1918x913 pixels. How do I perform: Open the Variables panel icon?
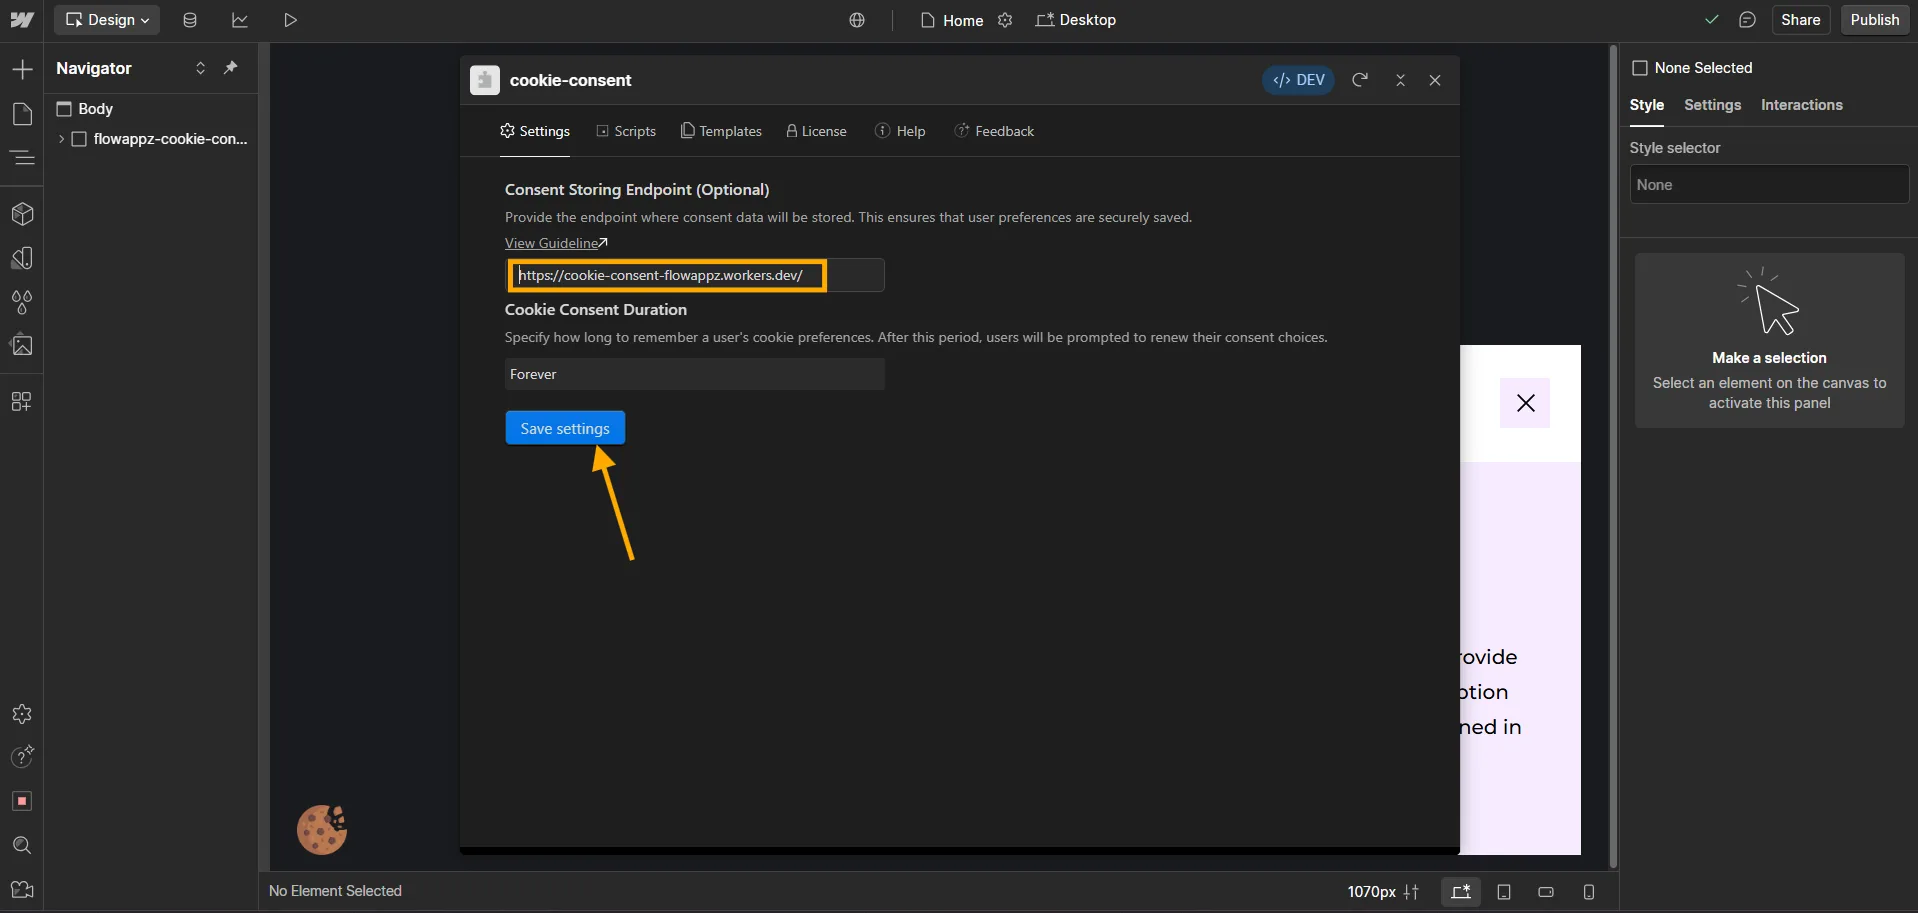tap(22, 258)
